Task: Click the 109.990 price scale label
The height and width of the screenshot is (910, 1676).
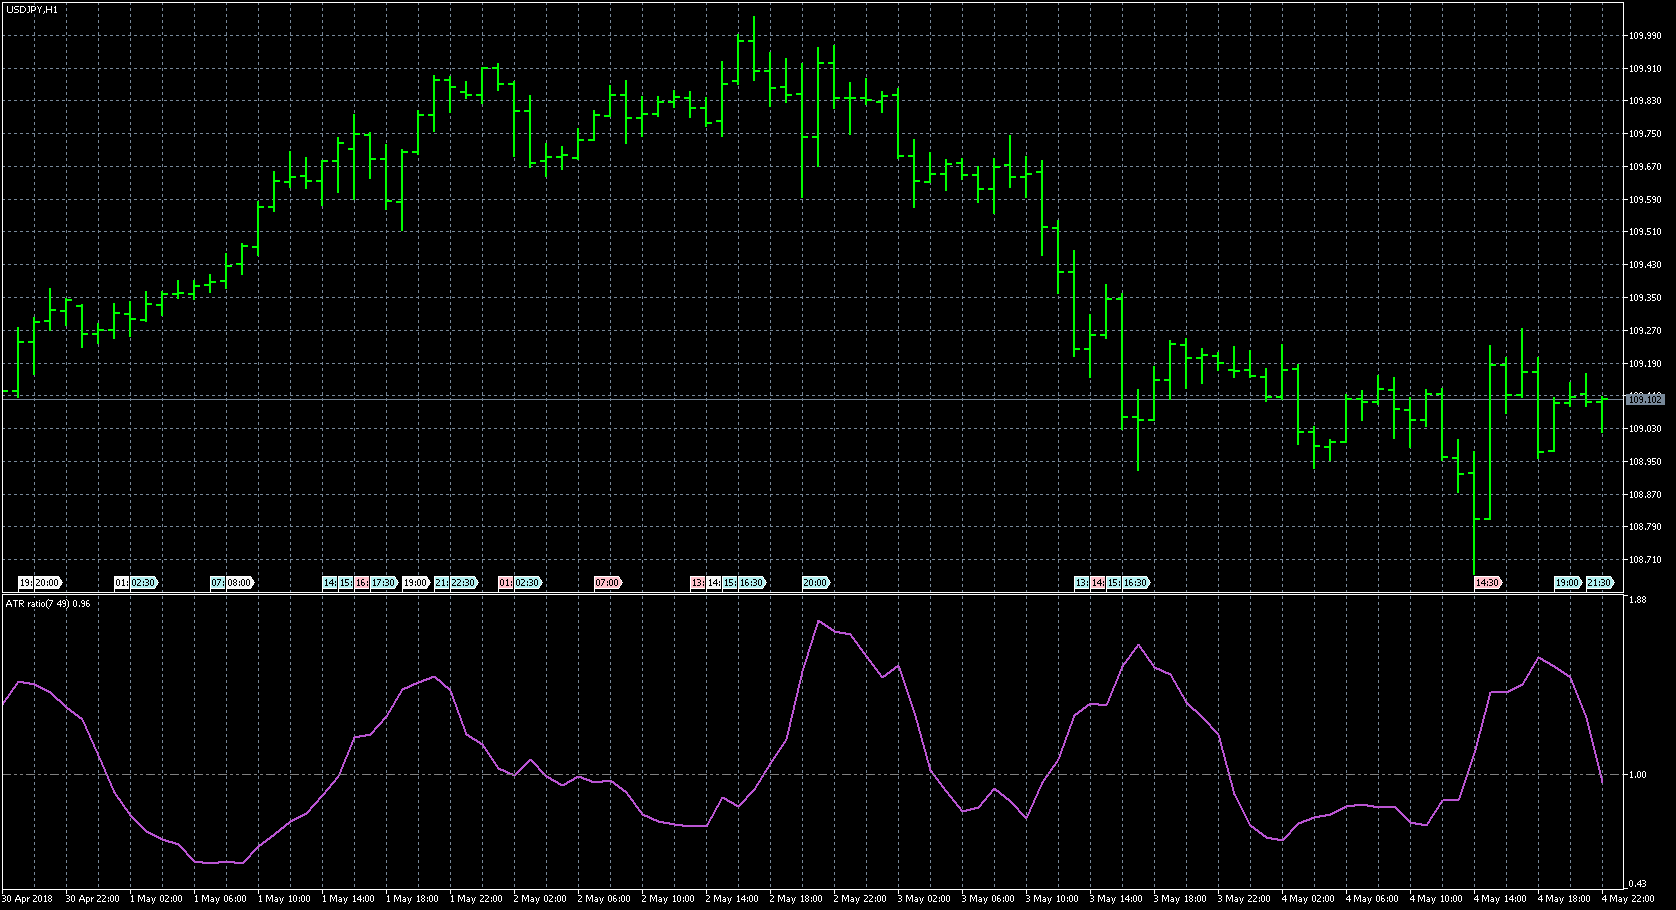Action: pos(1644,36)
